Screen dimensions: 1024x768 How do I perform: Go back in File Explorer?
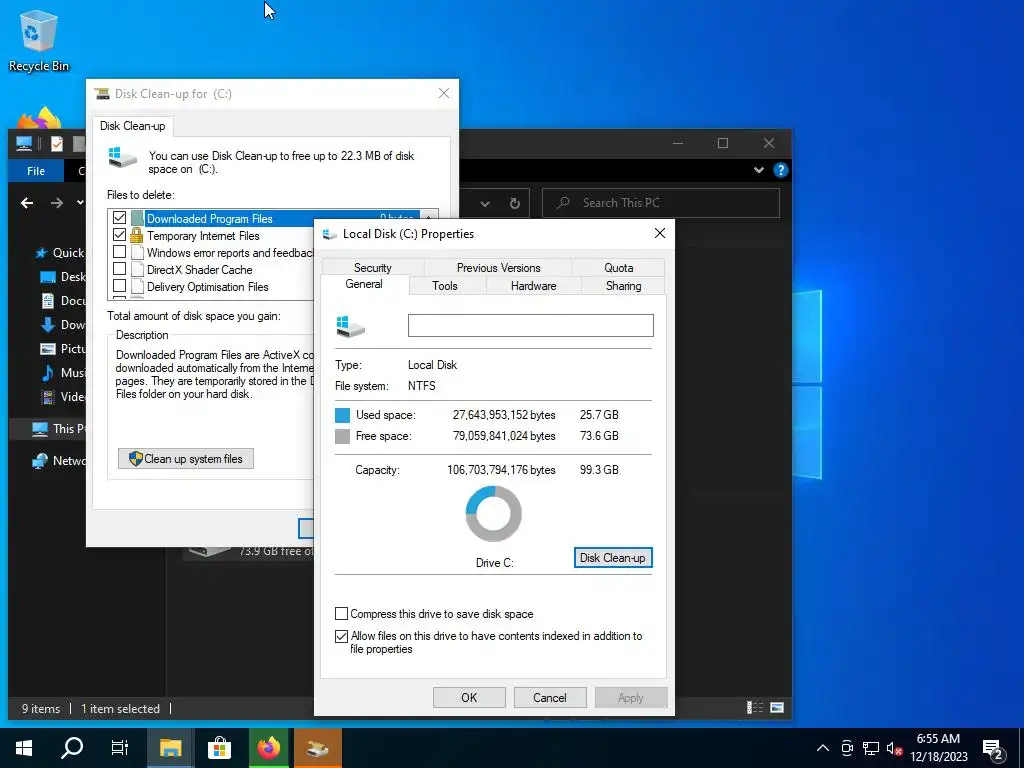pyautogui.click(x=27, y=203)
